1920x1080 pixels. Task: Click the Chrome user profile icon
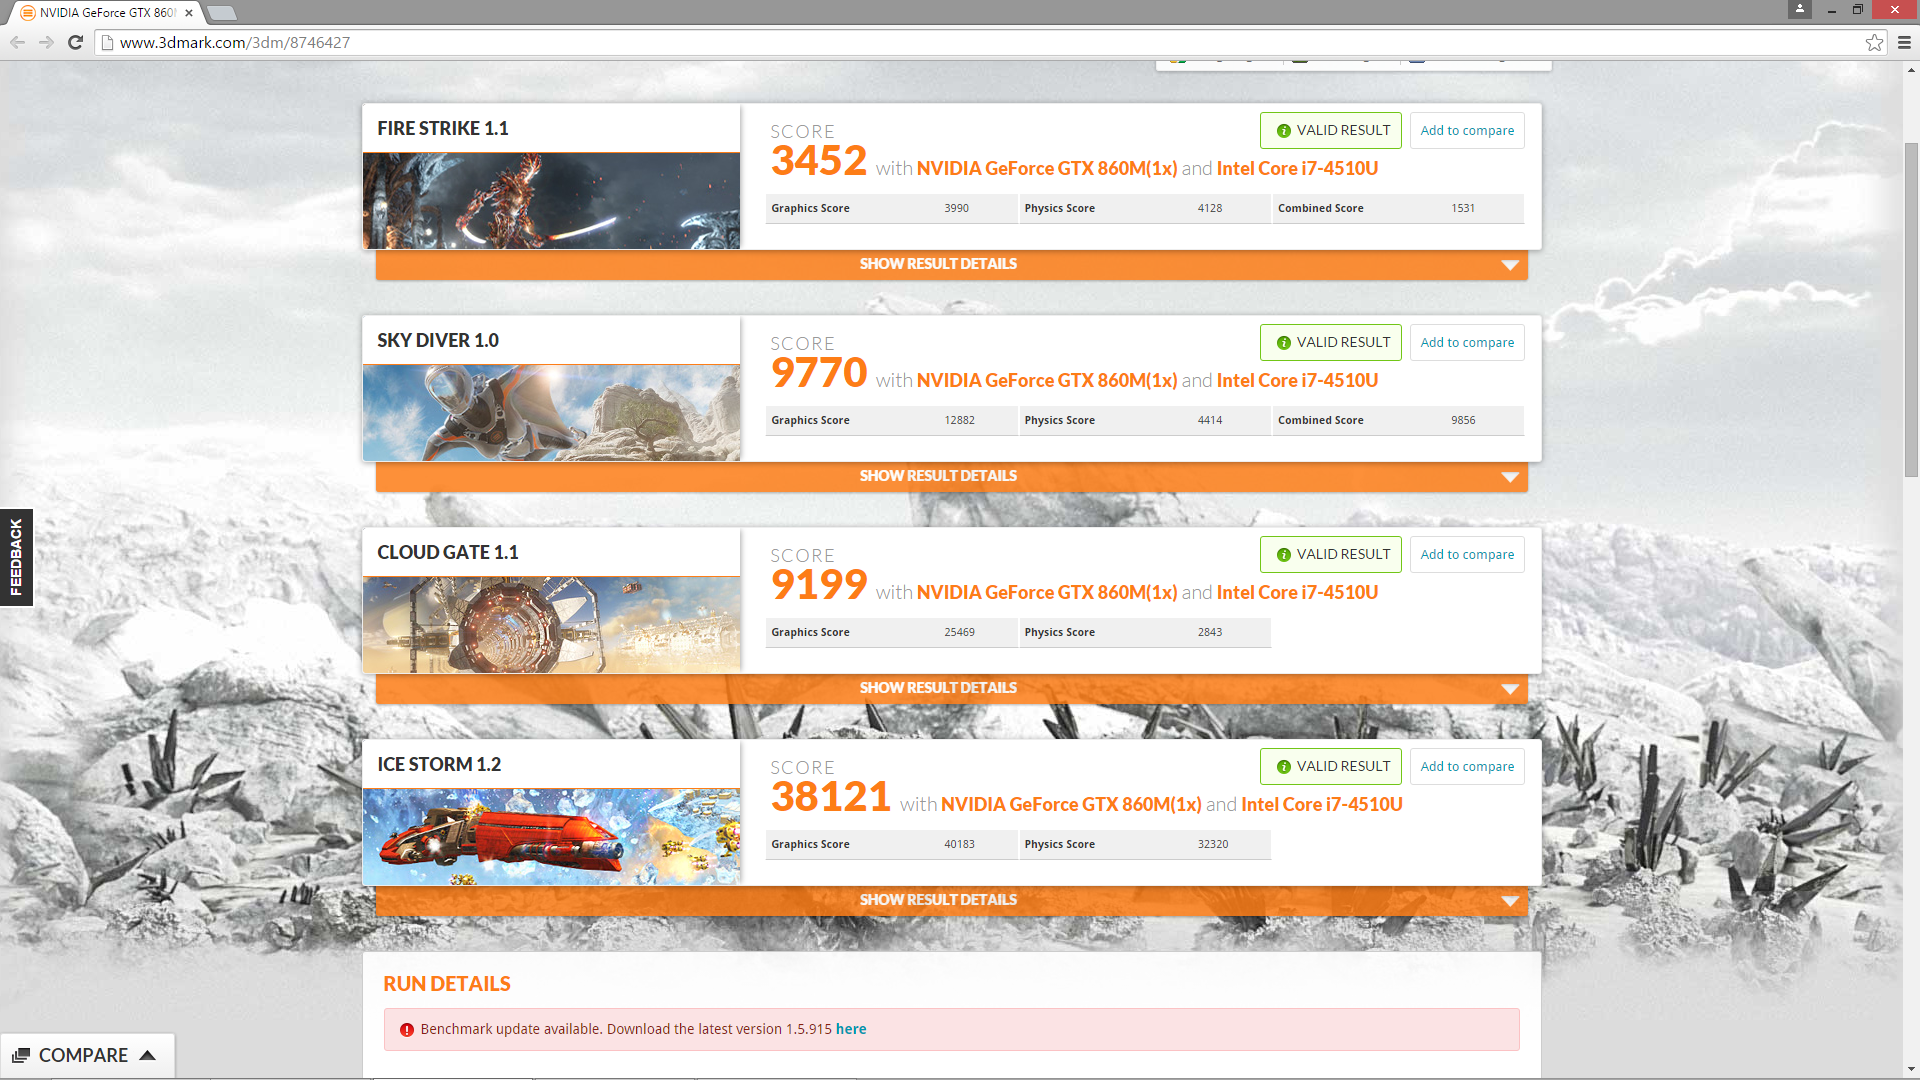[1800, 9]
